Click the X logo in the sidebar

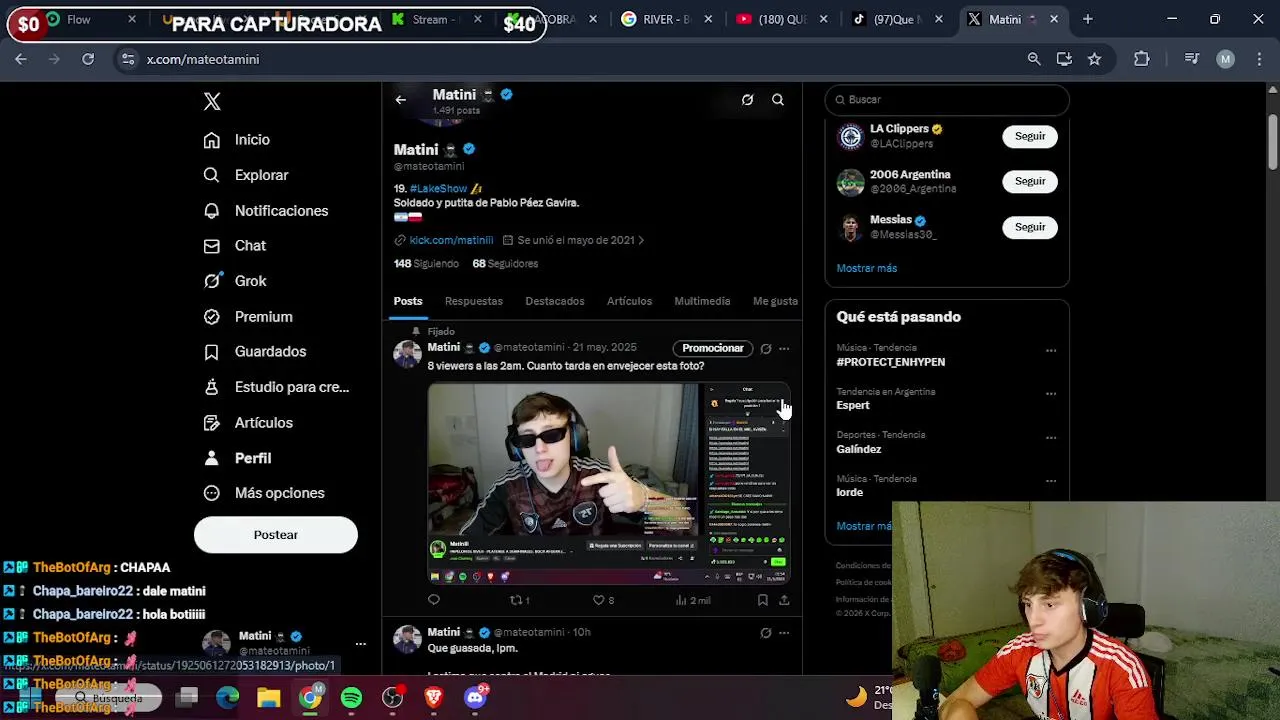212,101
